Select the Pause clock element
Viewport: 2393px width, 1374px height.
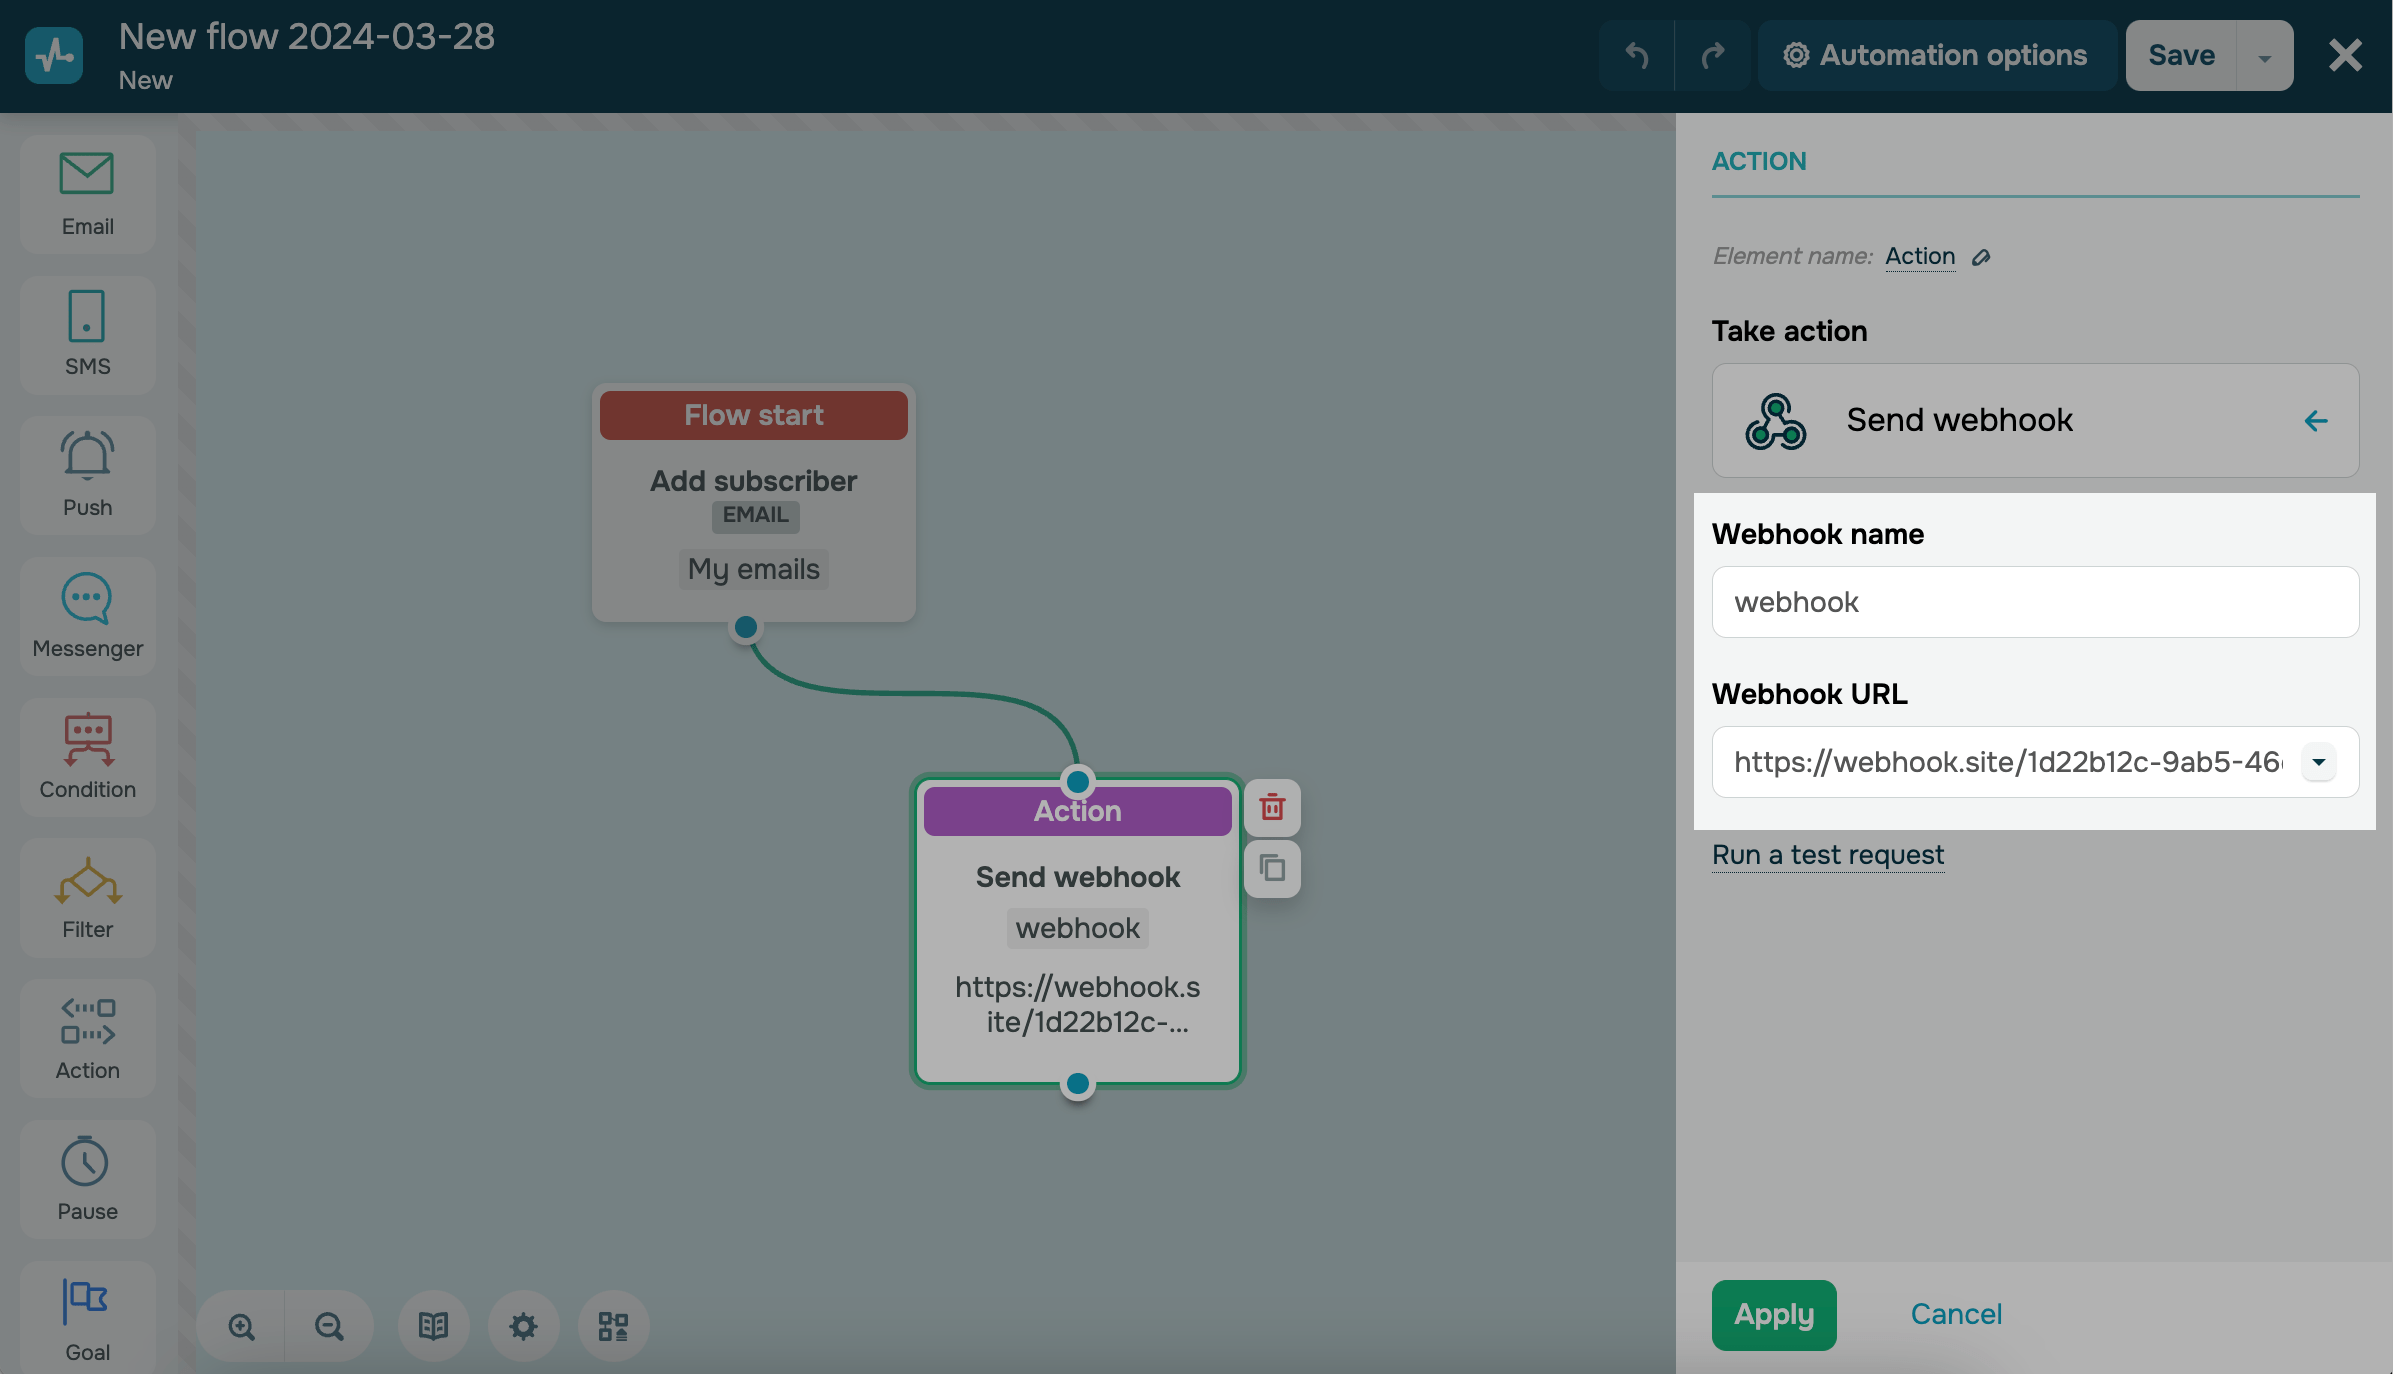pyautogui.click(x=87, y=1179)
